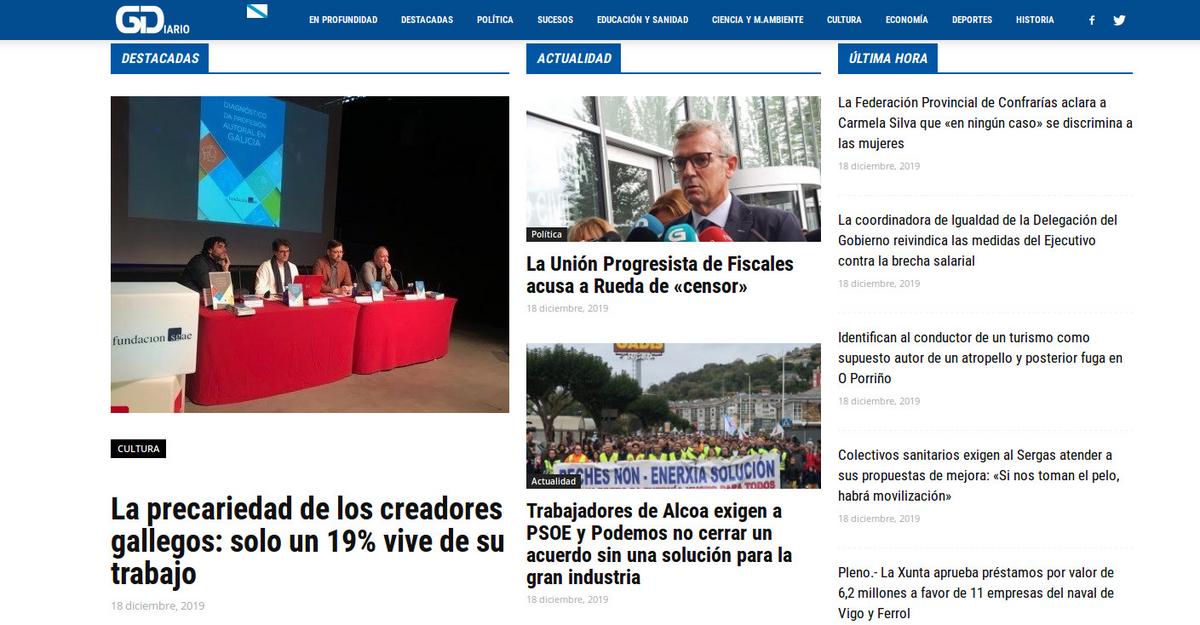1200x625 pixels.
Task: Open coordinadora de Igualdad news item
Action: pyautogui.click(x=978, y=240)
